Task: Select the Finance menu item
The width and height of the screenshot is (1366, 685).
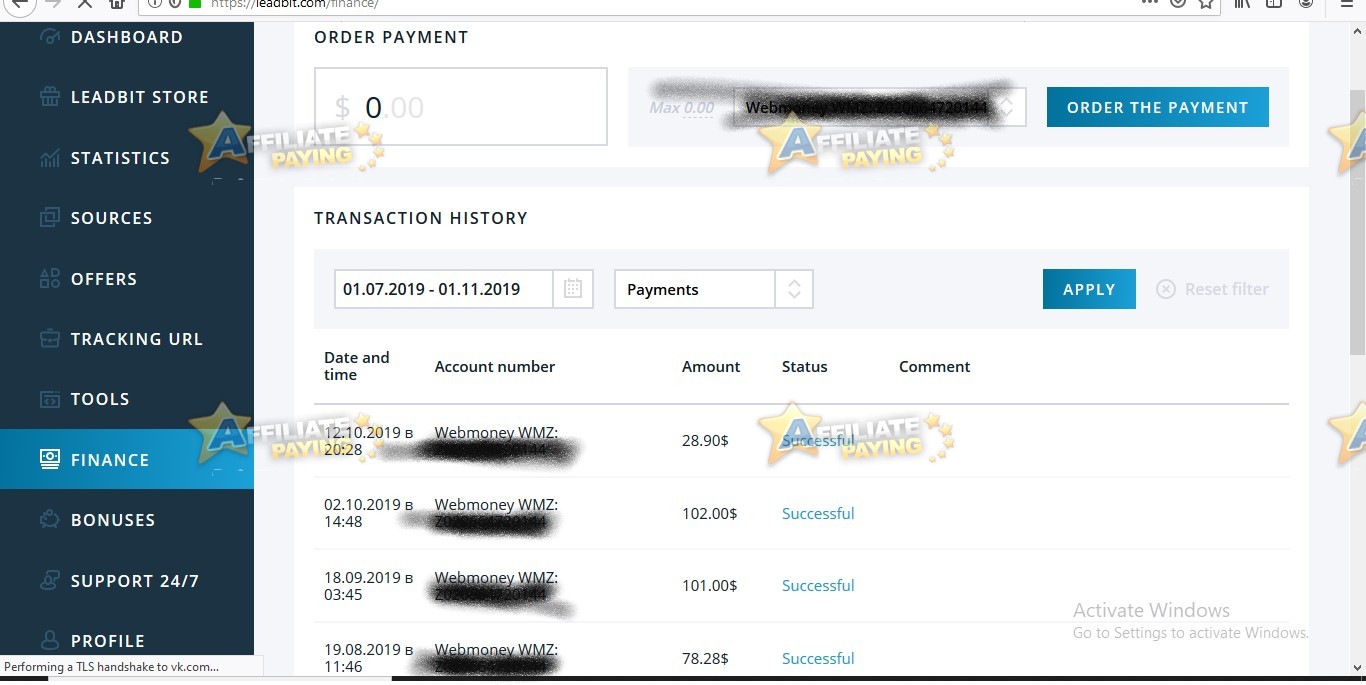Action: pyautogui.click(x=127, y=459)
